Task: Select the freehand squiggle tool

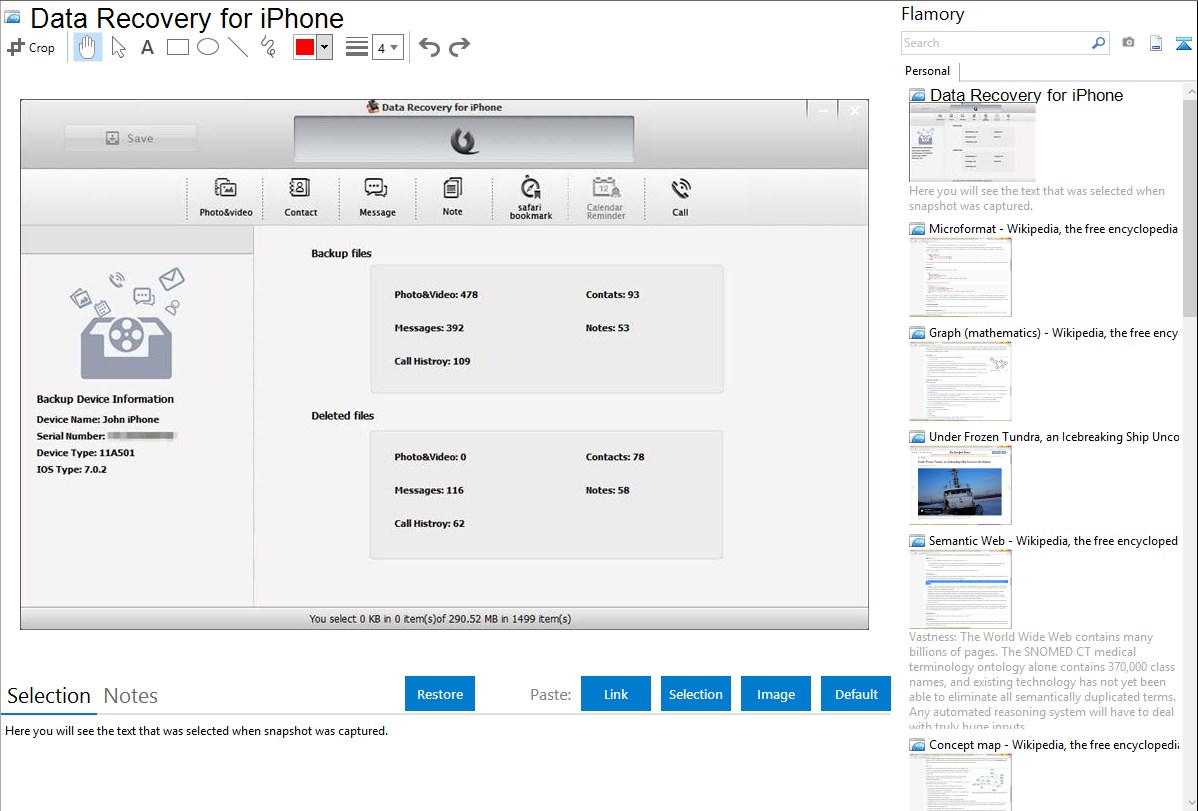Action: (x=268, y=47)
